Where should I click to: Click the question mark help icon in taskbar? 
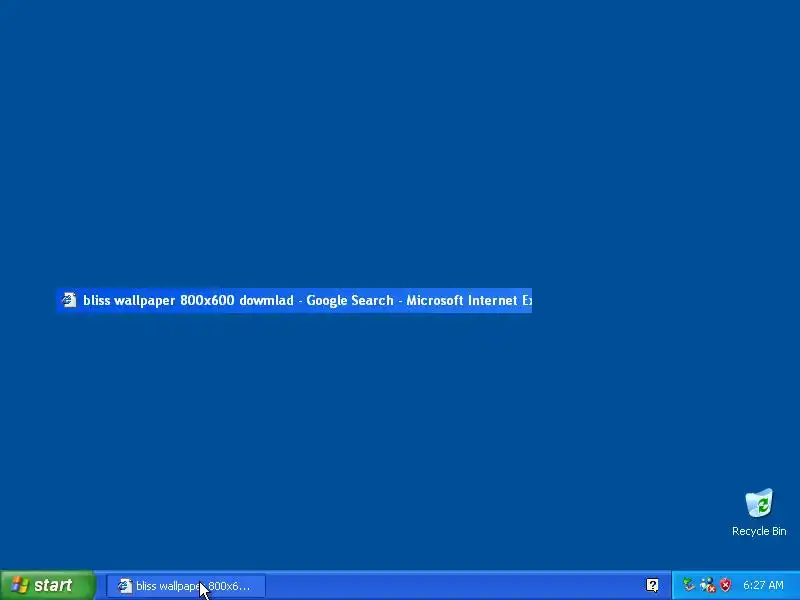point(652,585)
